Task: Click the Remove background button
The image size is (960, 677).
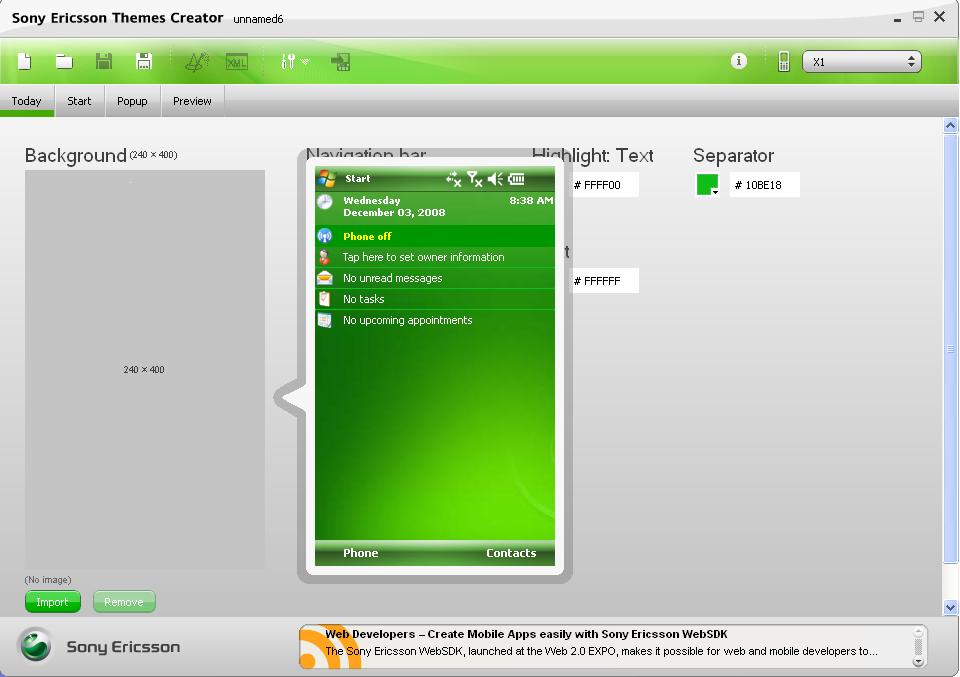Action: [x=124, y=602]
